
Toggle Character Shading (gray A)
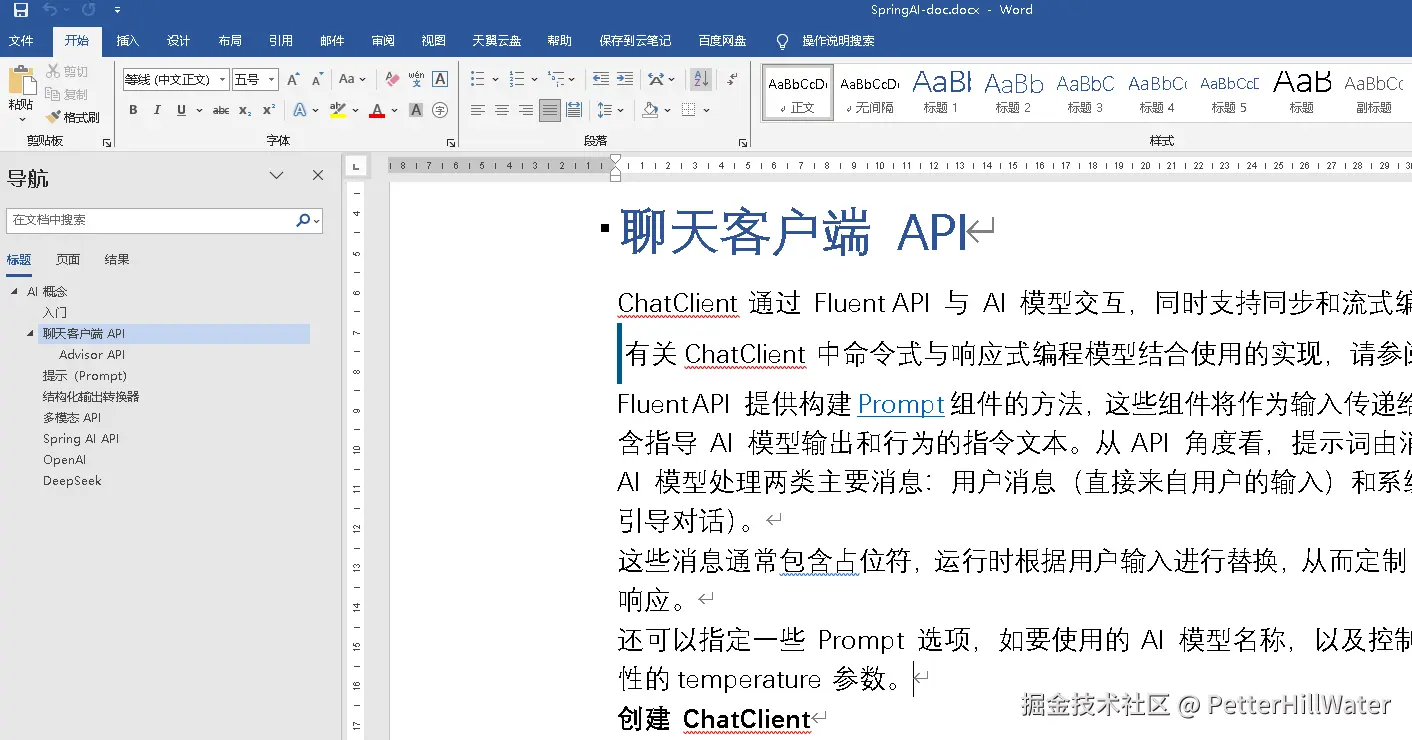coord(416,110)
